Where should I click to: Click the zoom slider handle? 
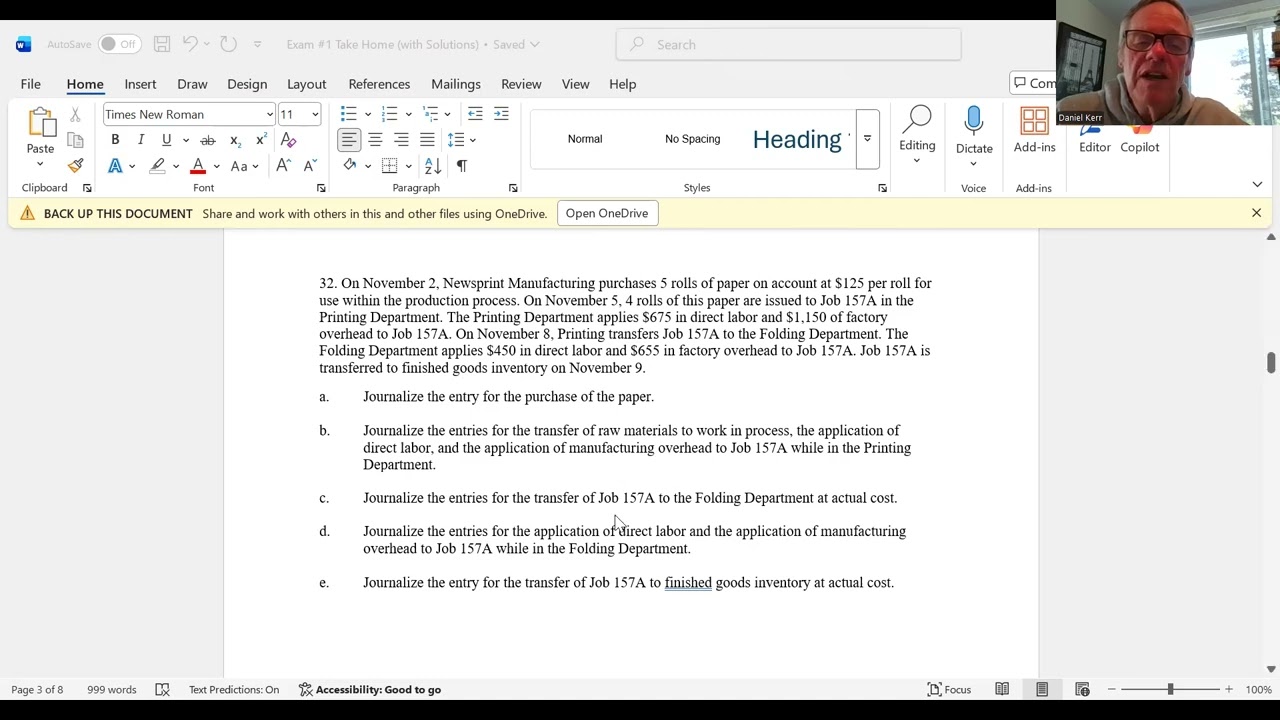point(1170,689)
